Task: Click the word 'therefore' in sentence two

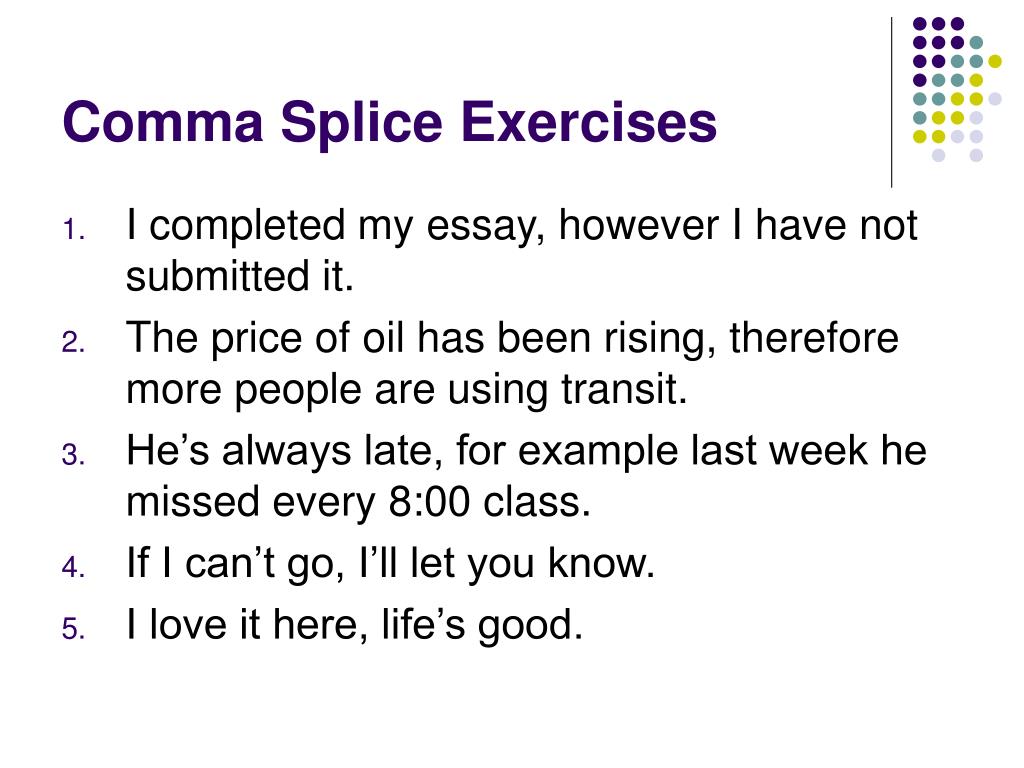Action: (x=814, y=338)
